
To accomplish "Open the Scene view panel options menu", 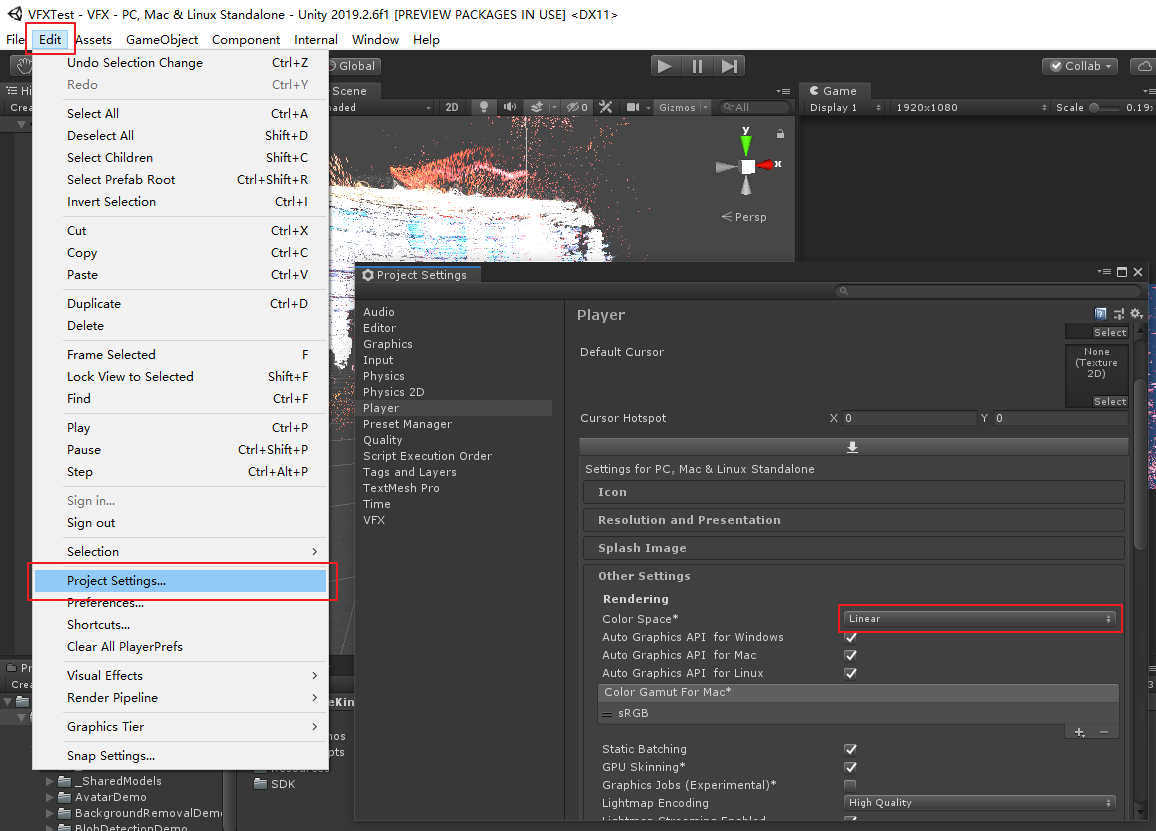I will pyautogui.click(x=783, y=91).
